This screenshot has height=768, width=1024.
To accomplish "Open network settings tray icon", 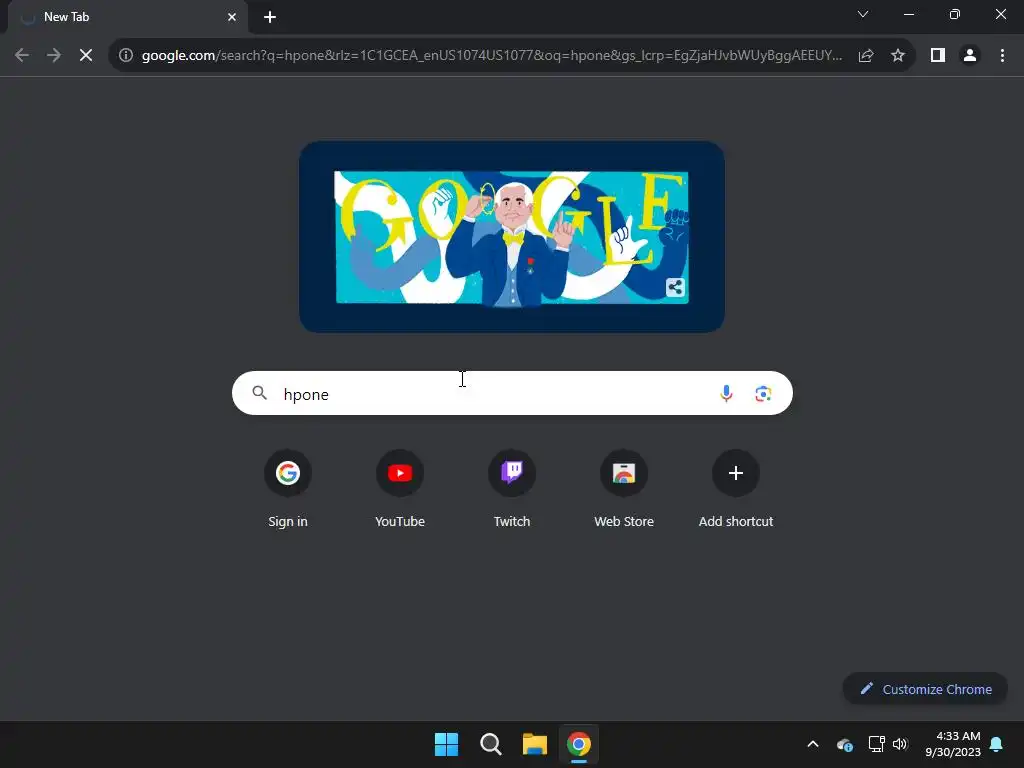I will pyautogui.click(x=876, y=744).
